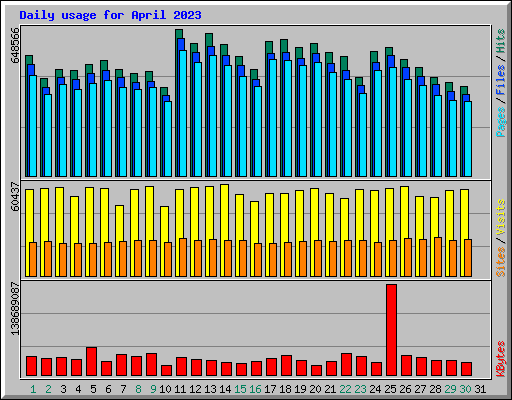Click the cyan Pages bar for day 18
The width and height of the screenshot is (512, 400).
click(x=288, y=118)
